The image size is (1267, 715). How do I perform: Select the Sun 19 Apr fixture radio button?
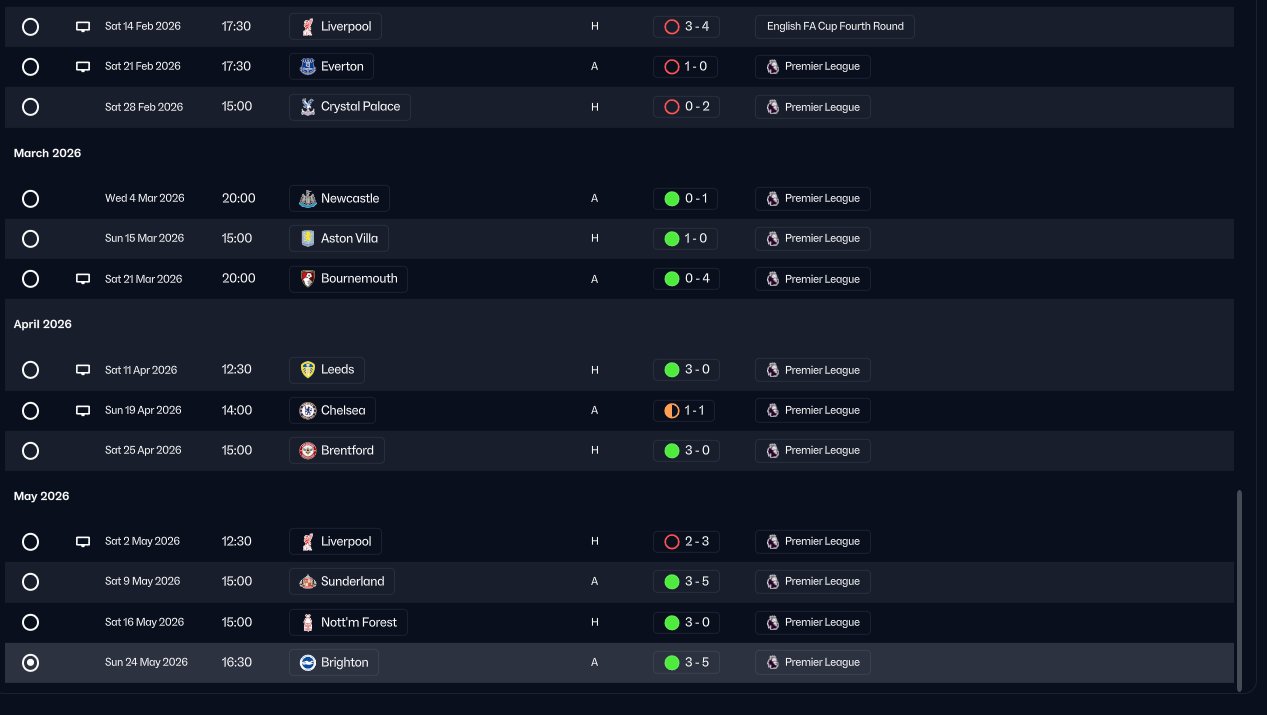[30, 410]
